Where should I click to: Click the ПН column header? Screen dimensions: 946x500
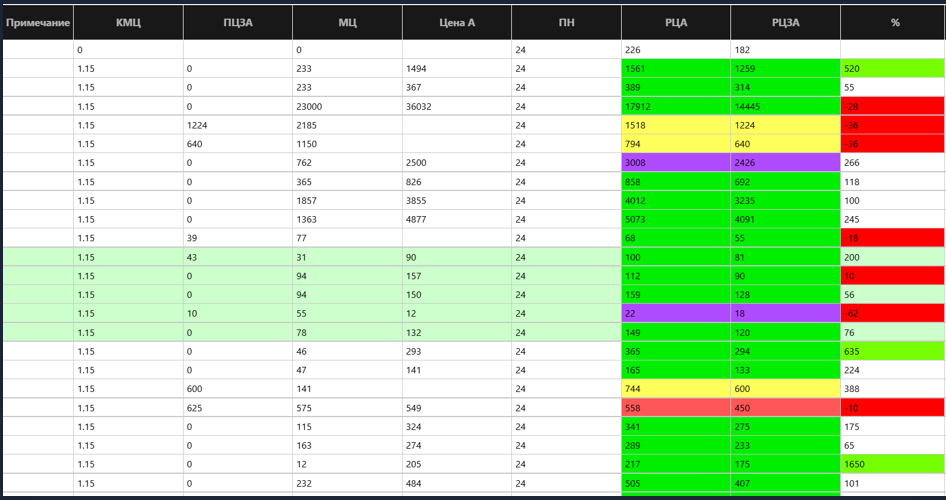pyautogui.click(x=566, y=22)
